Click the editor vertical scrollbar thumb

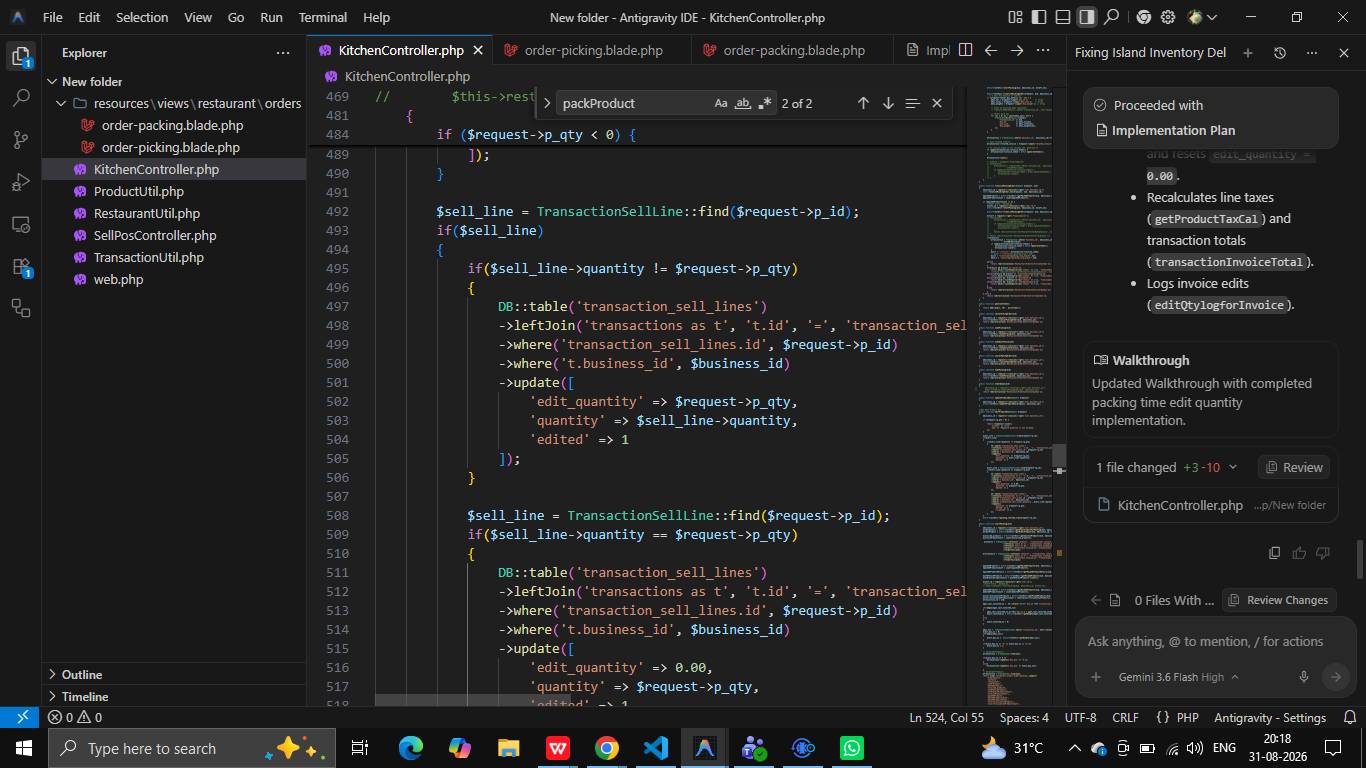1059,457
